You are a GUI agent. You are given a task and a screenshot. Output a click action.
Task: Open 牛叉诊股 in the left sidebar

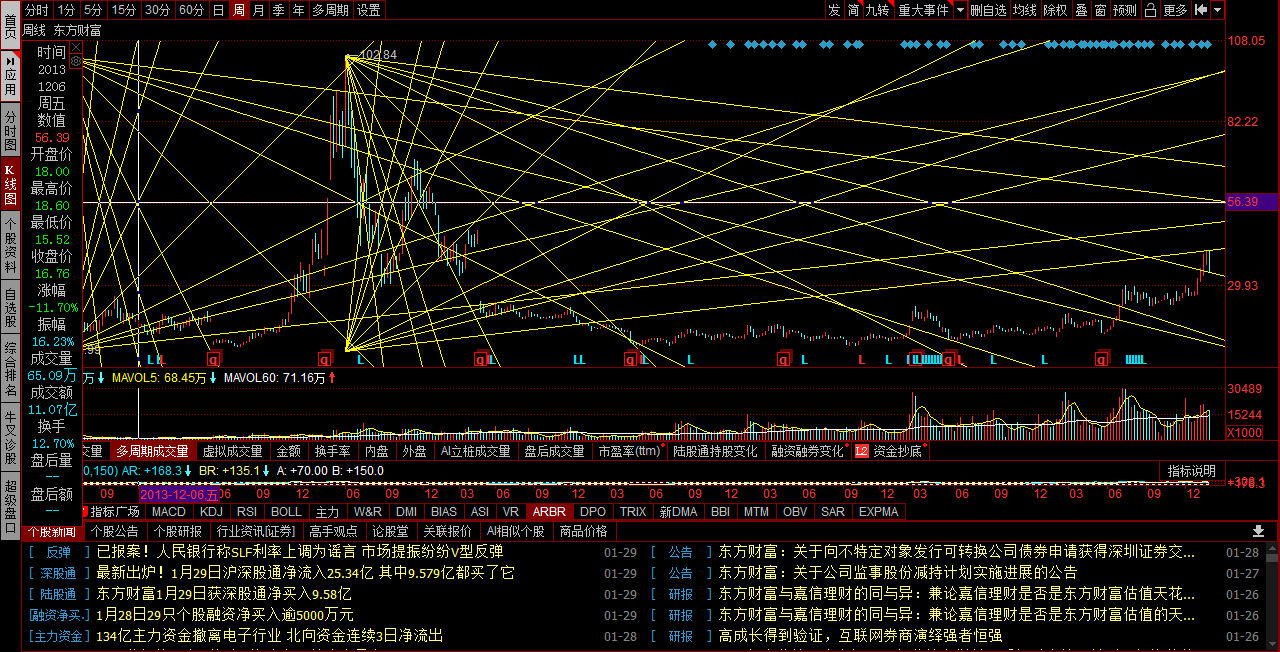point(10,437)
